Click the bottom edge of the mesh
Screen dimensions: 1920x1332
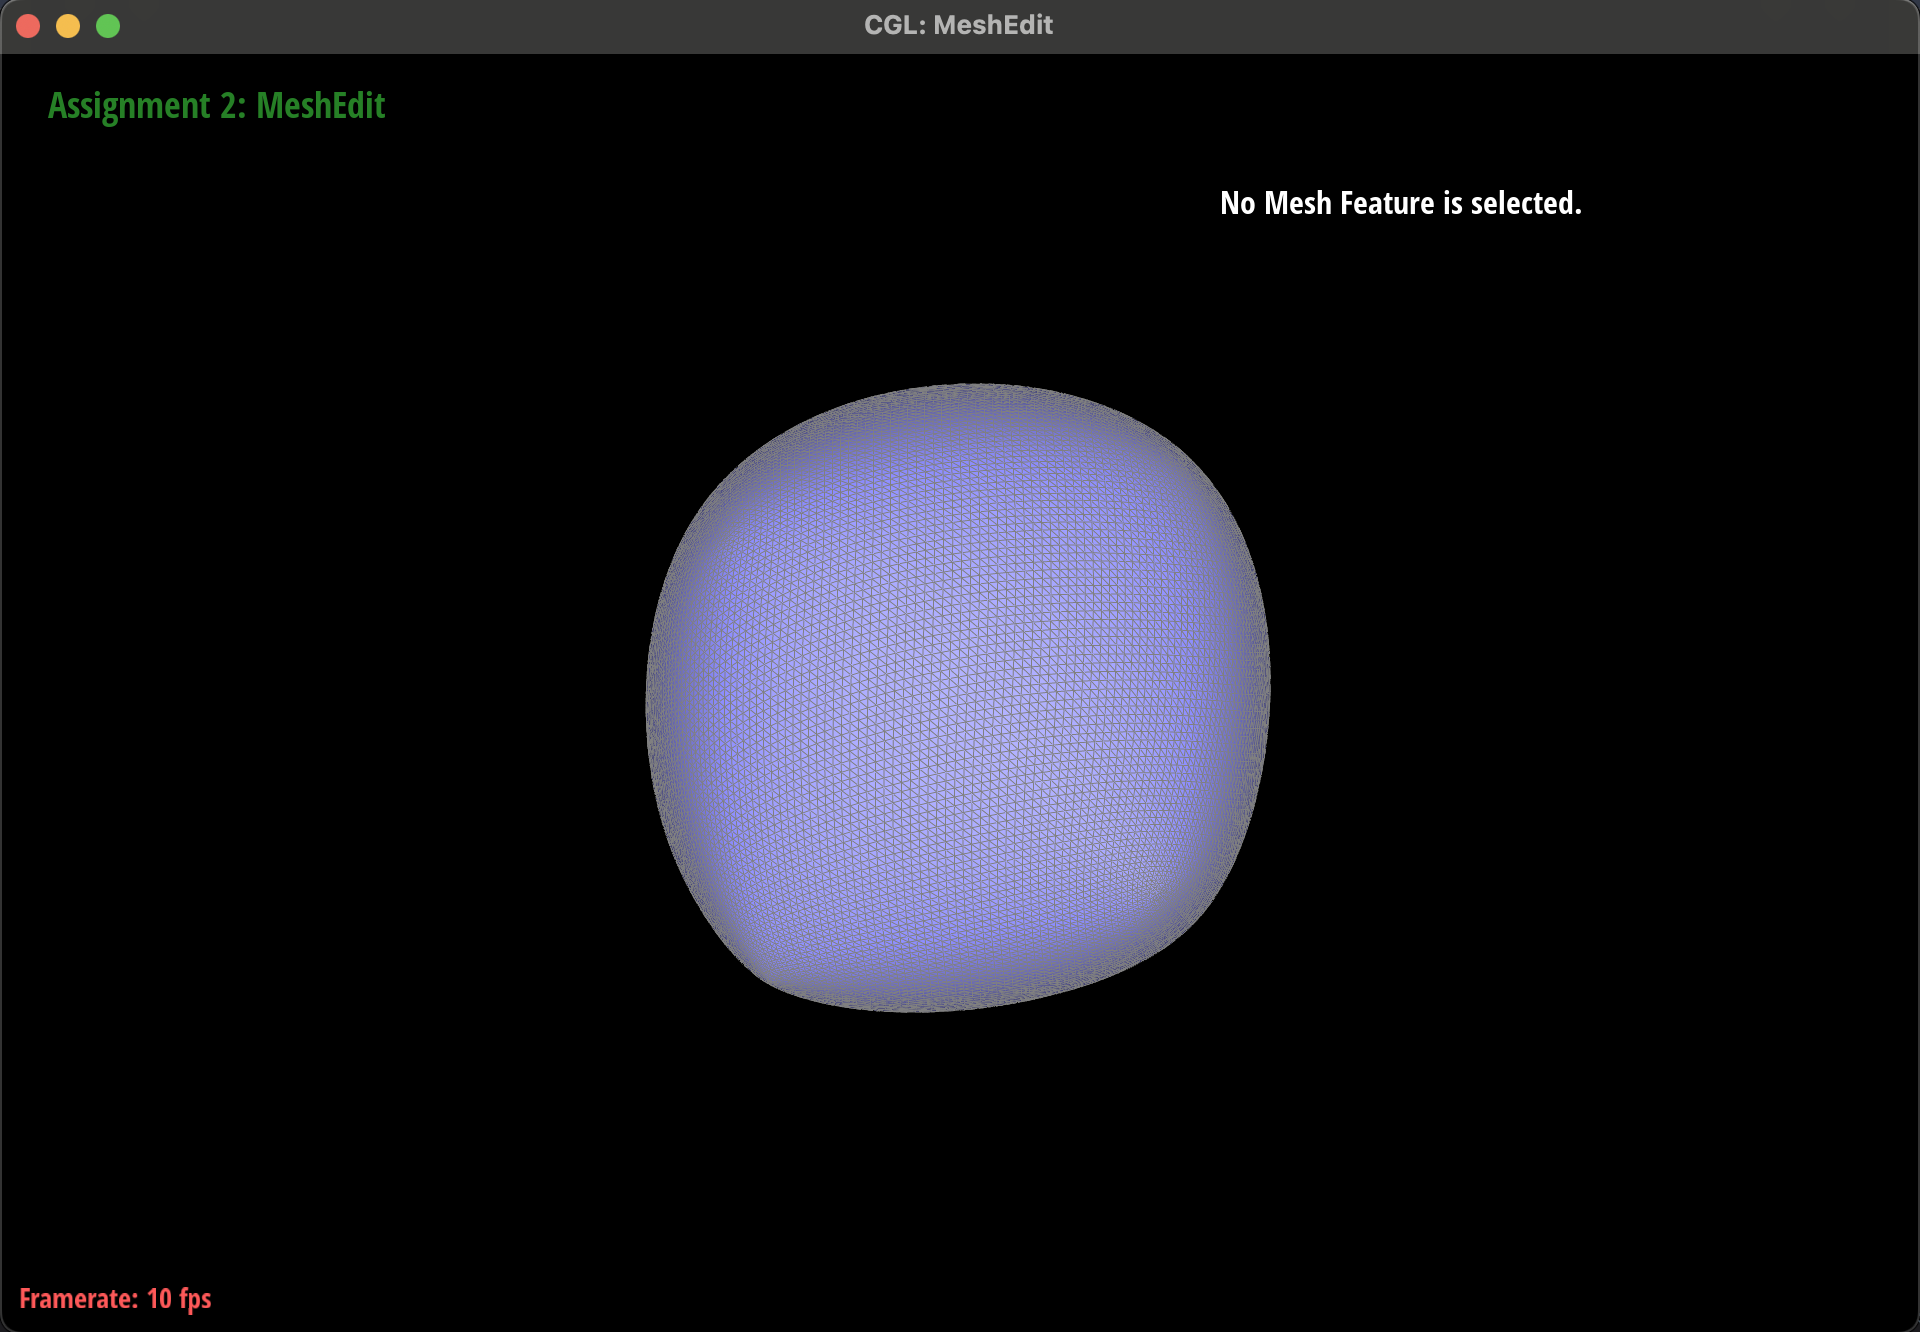pos(910,1010)
